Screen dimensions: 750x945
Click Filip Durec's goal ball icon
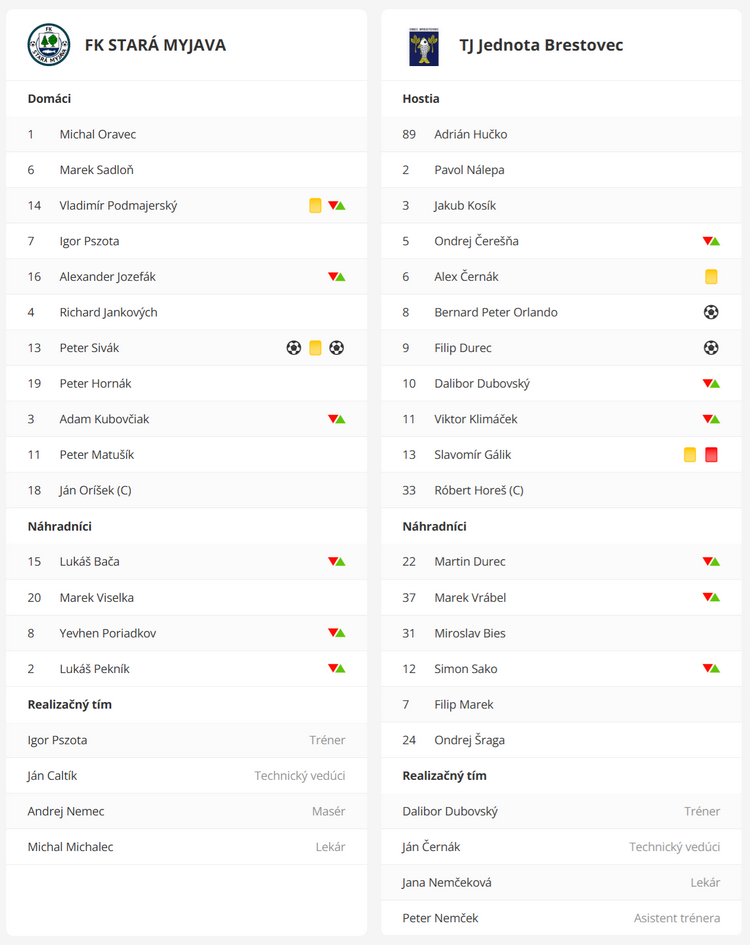click(711, 348)
